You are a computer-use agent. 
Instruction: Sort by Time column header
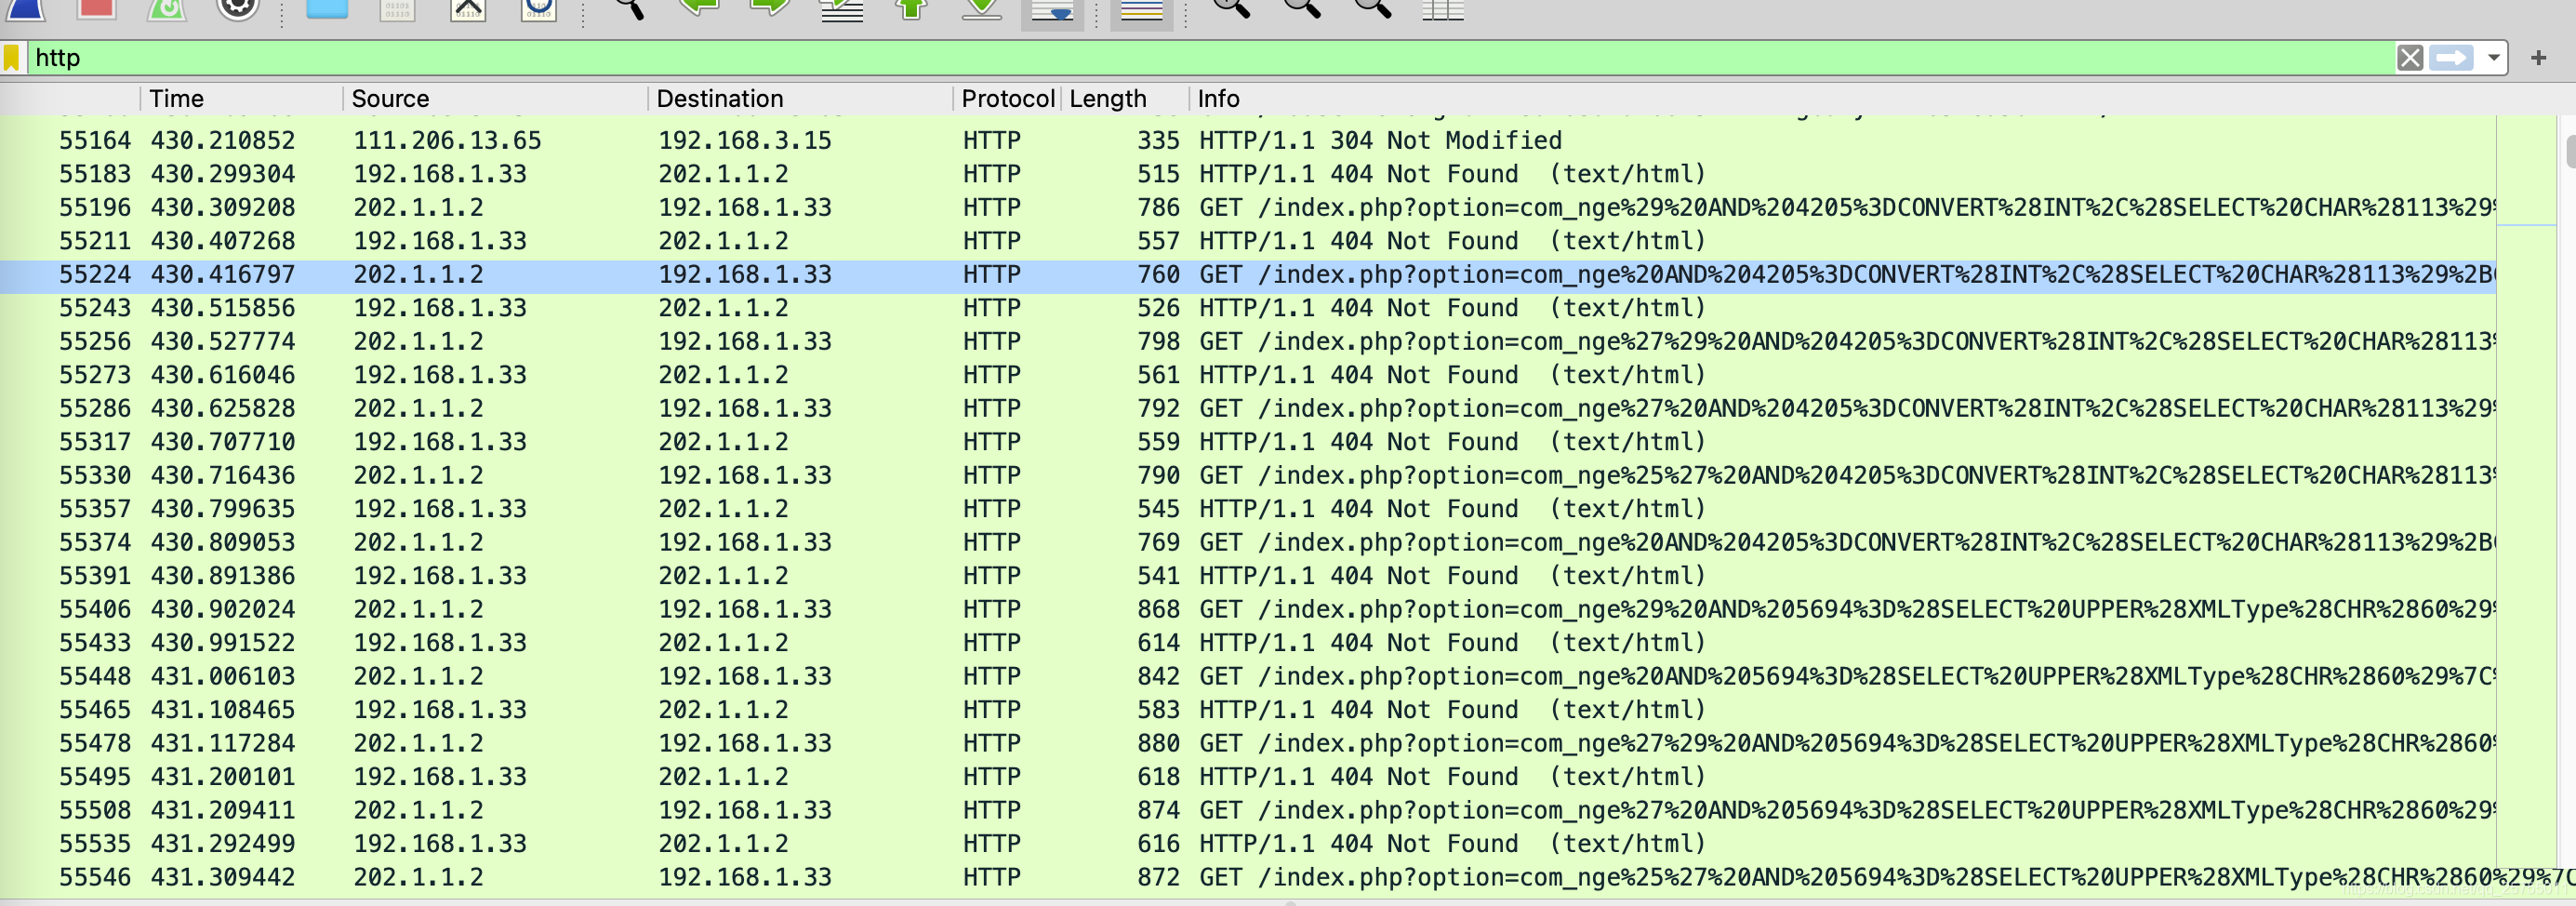tap(240, 98)
